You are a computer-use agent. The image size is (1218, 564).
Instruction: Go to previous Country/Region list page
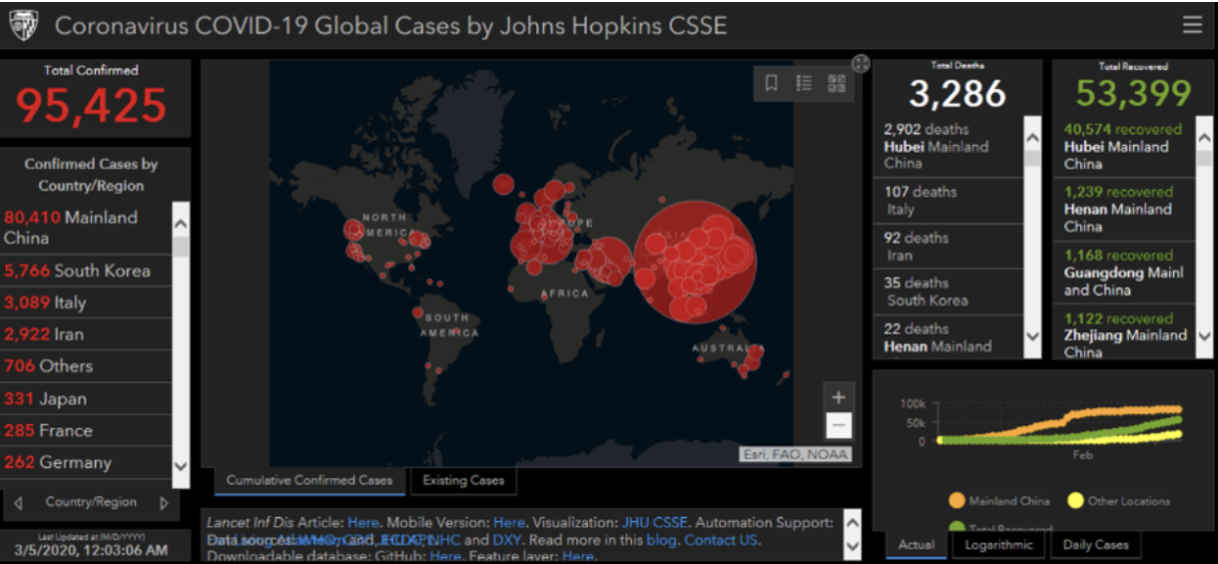tap(18, 503)
